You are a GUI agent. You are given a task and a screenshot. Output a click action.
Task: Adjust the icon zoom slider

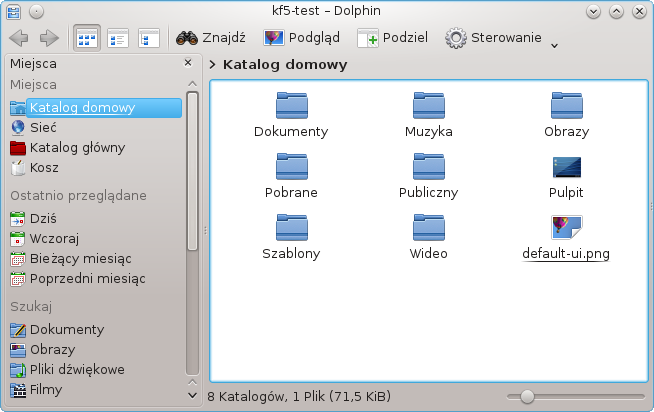(x=527, y=397)
